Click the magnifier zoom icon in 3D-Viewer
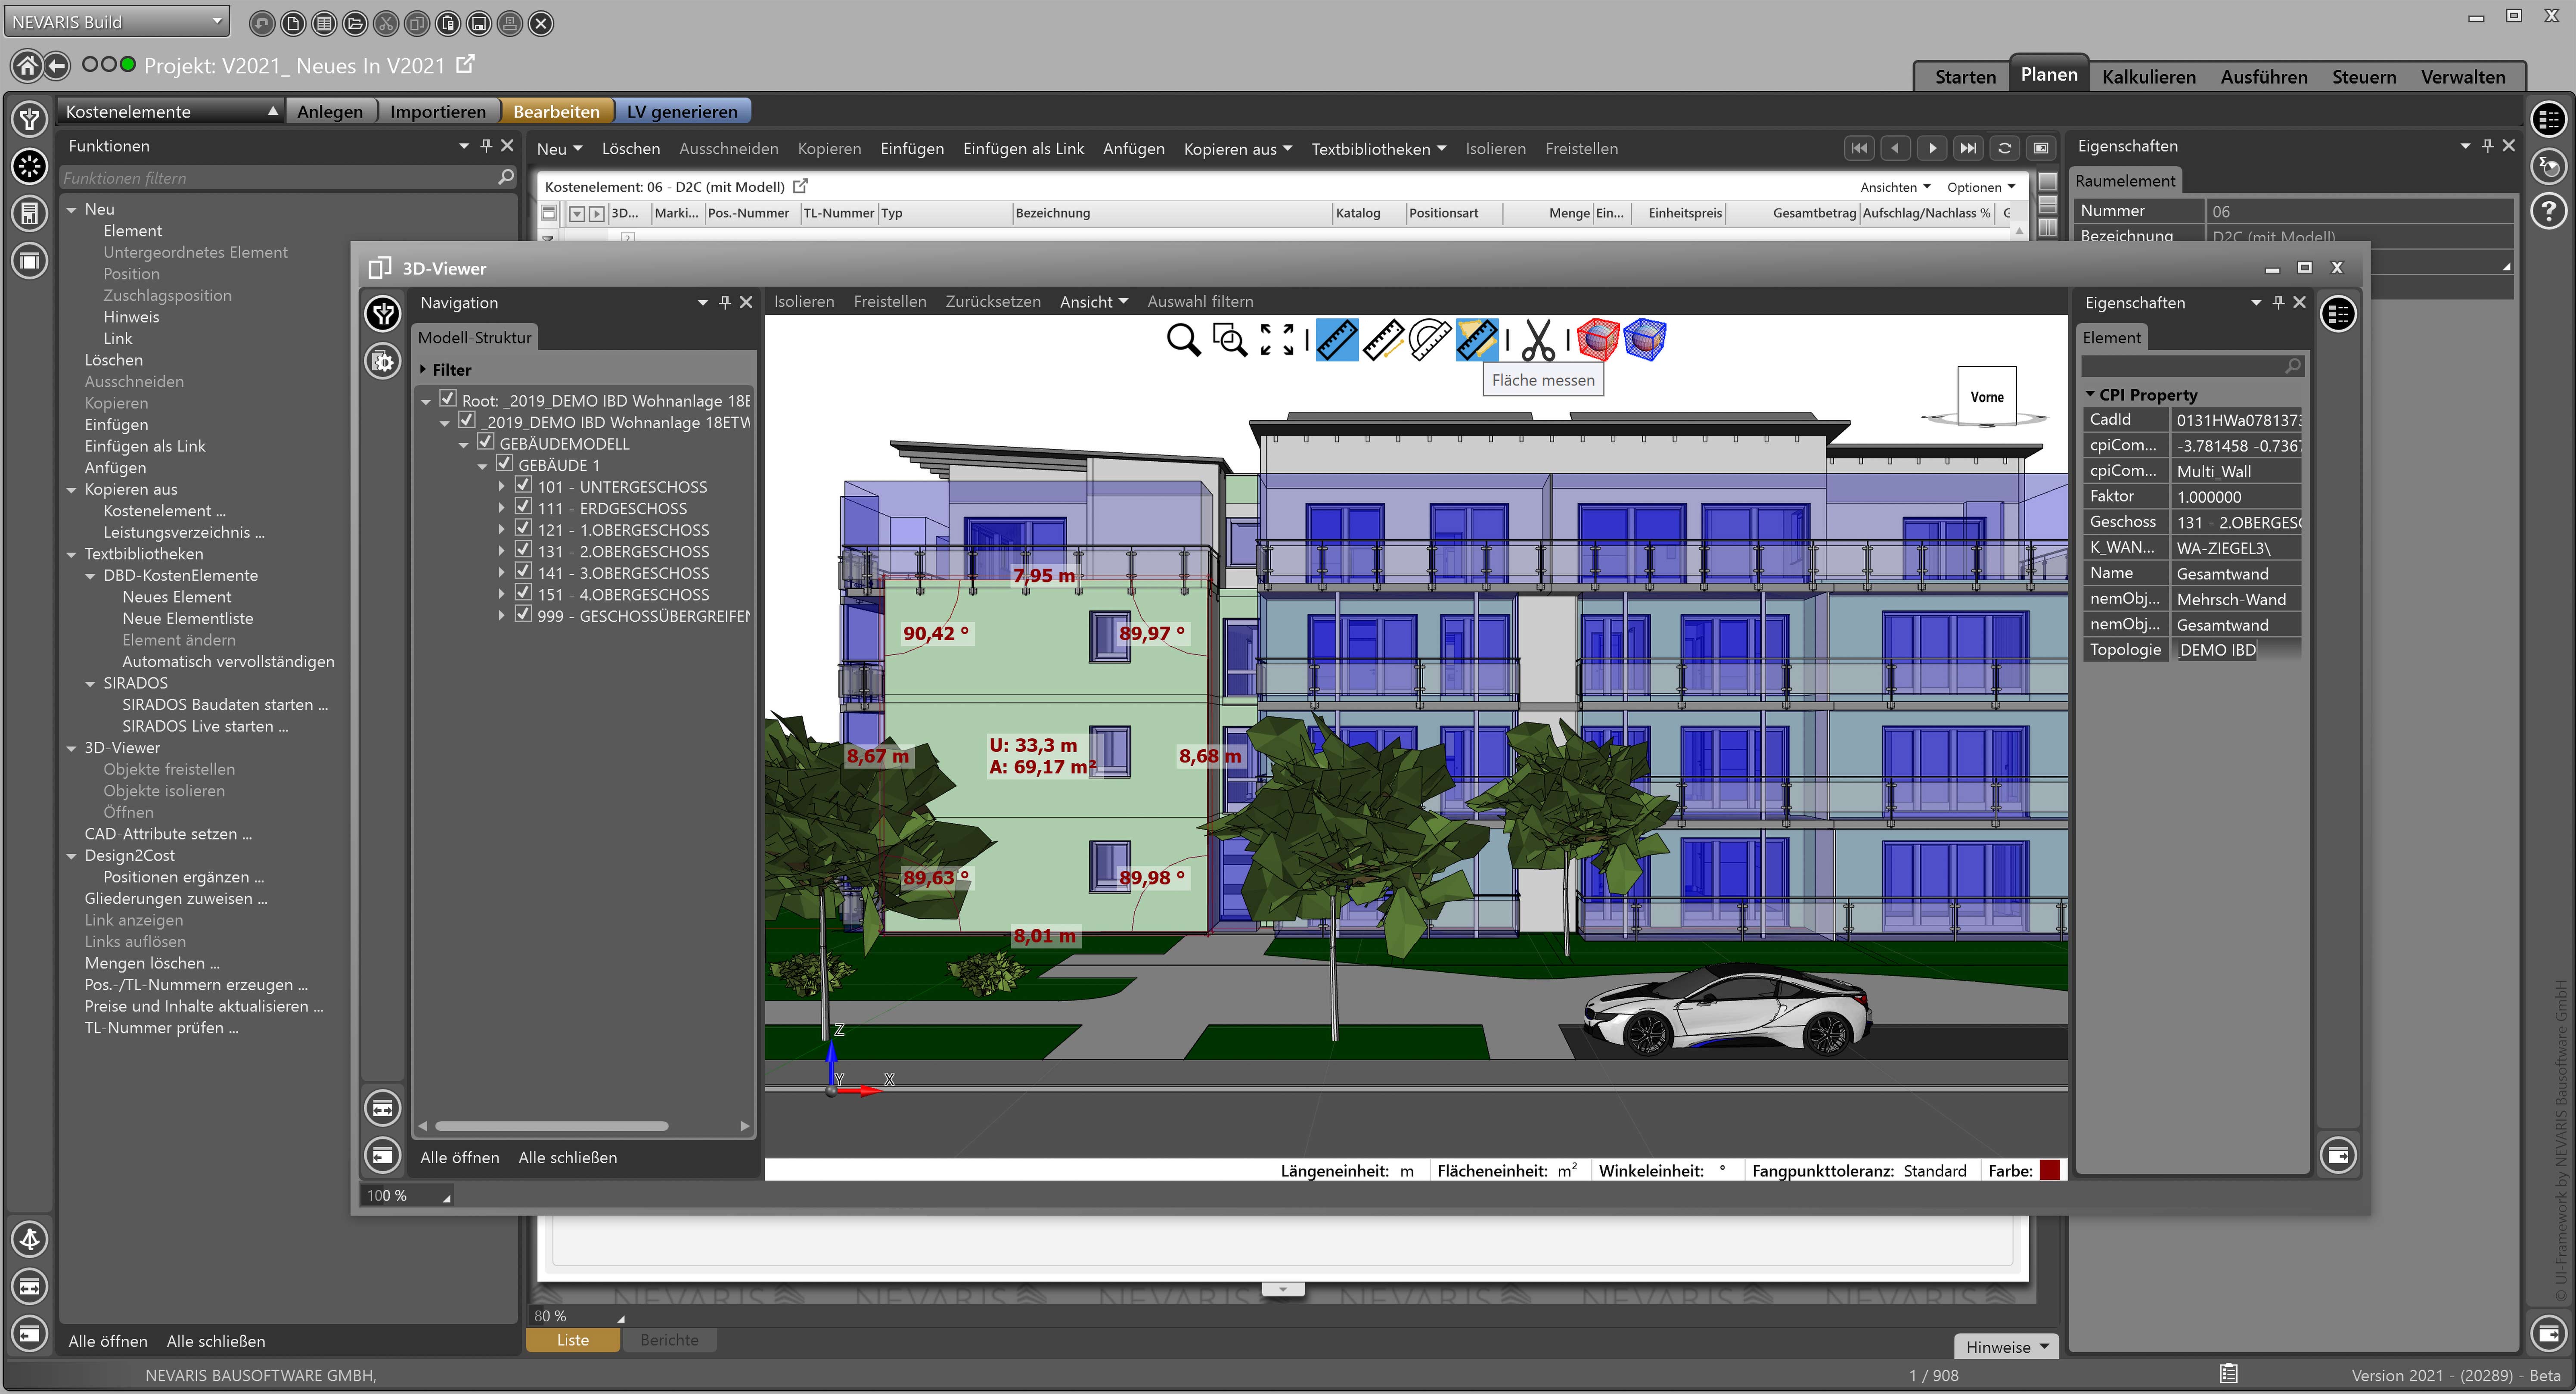Image resolution: width=2576 pixels, height=1394 pixels. pyautogui.click(x=1183, y=340)
